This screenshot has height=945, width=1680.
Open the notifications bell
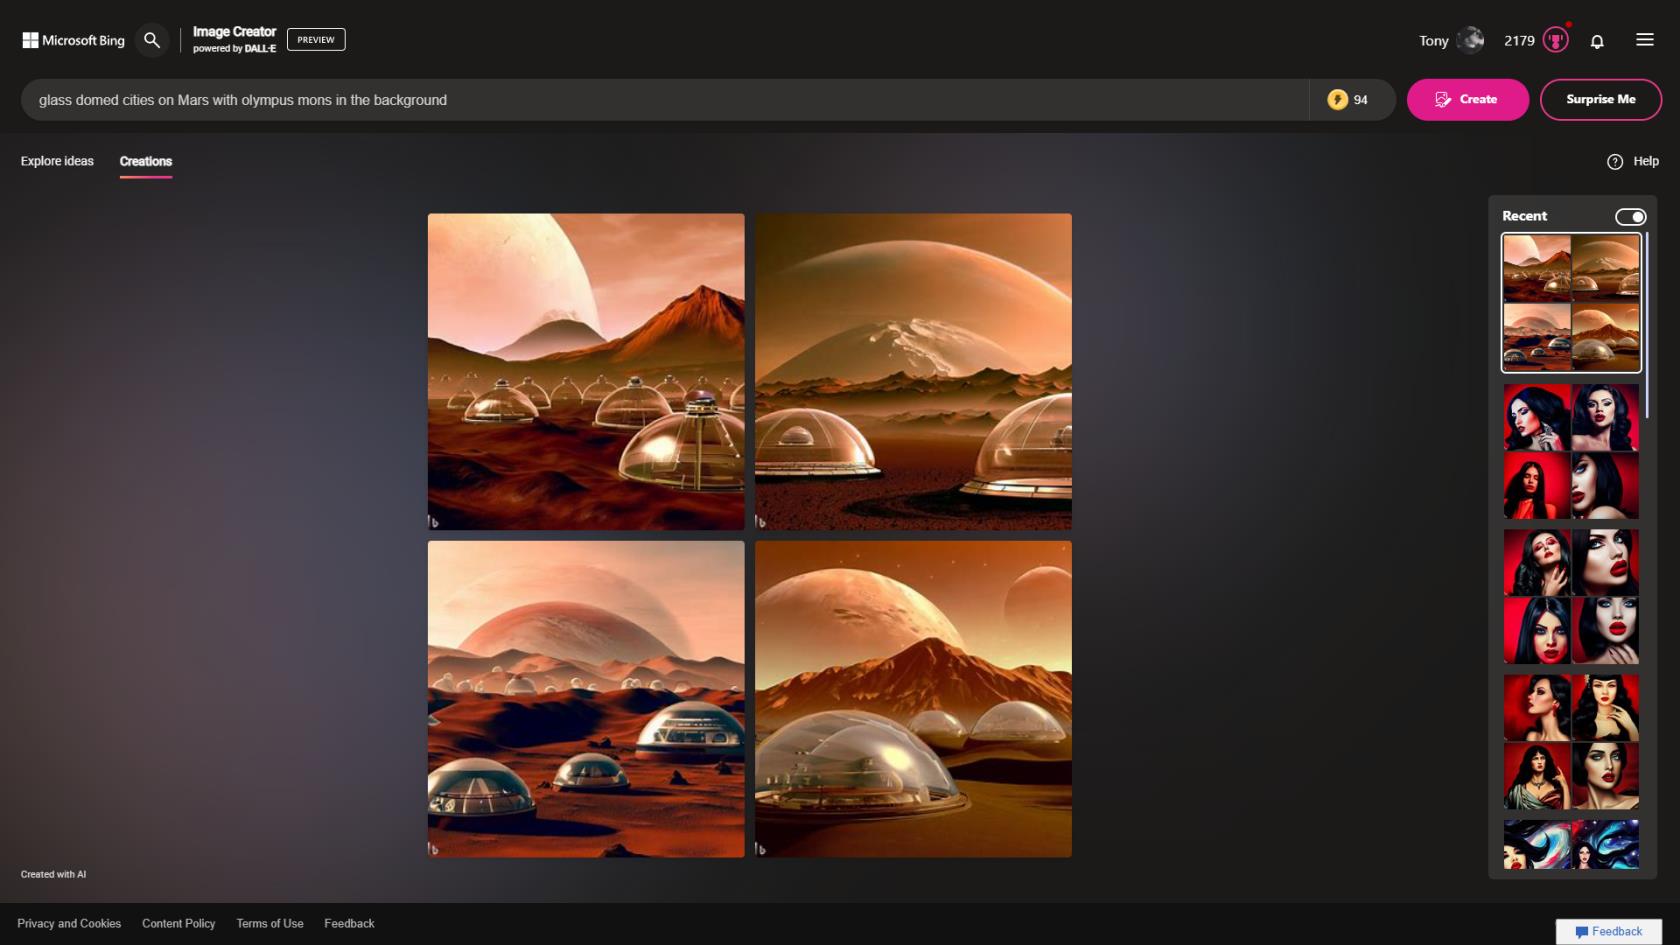click(1597, 41)
